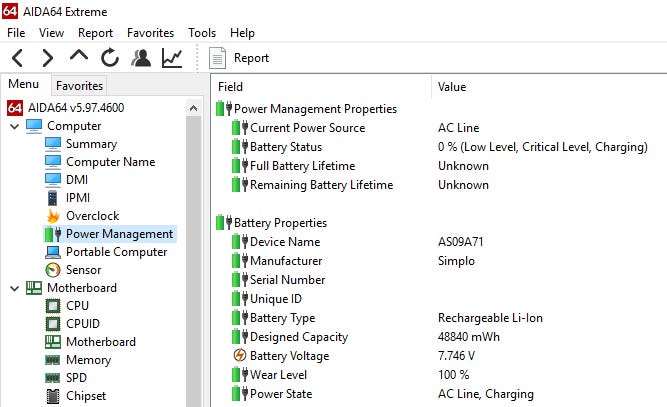The height and width of the screenshot is (407, 667).
Task: Click the AS09A71 device name value
Action: (x=461, y=242)
